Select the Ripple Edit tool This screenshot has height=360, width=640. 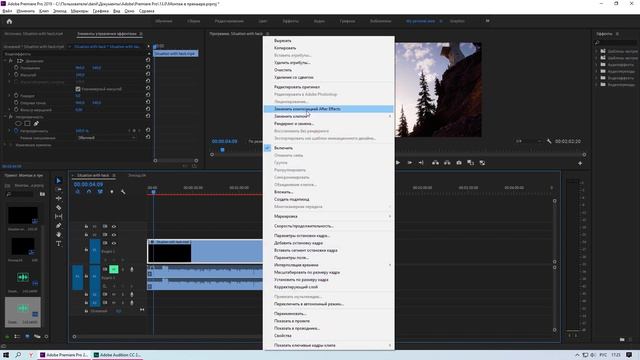click(x=58, y=198)
